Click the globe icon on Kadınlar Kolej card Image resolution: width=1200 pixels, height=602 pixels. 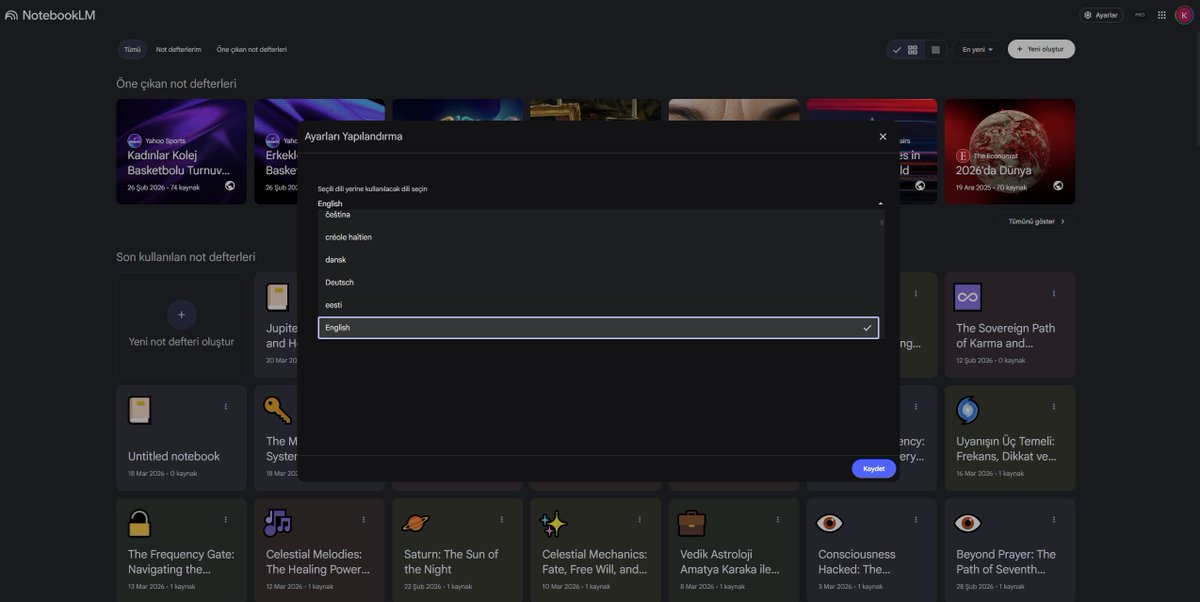coord(230,185)
